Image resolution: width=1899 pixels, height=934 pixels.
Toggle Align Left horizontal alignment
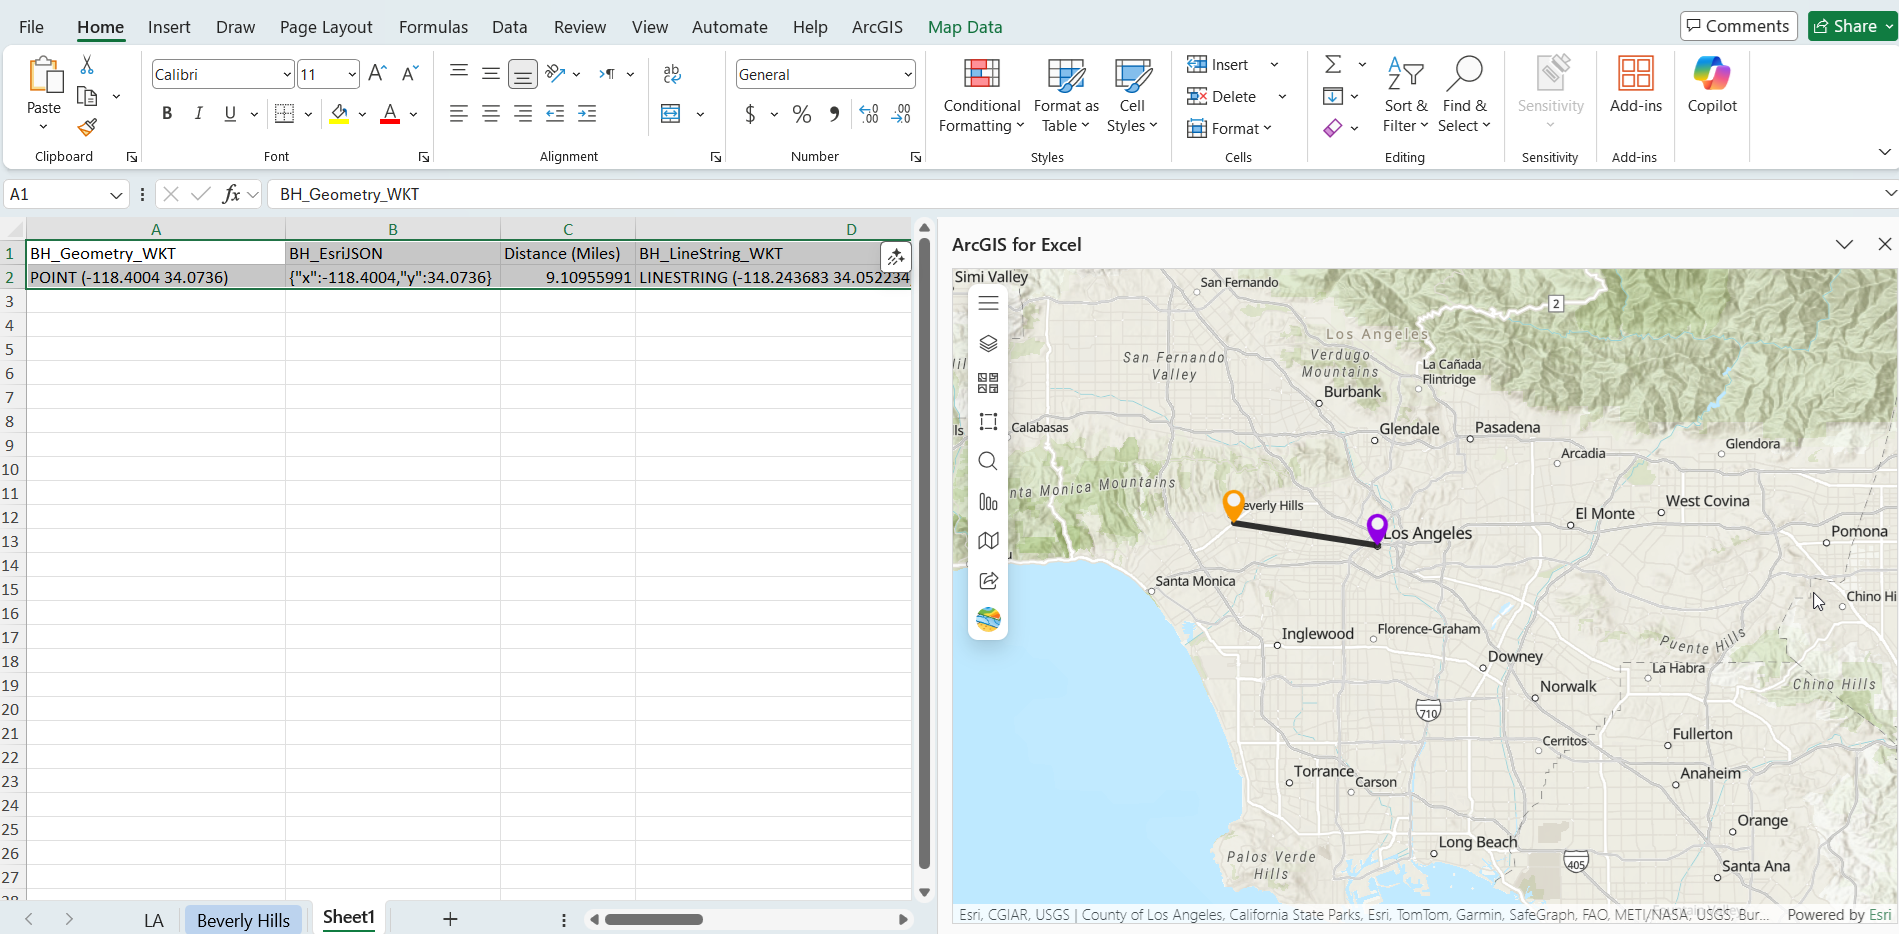pyautogui.click(x=459, y=114)
